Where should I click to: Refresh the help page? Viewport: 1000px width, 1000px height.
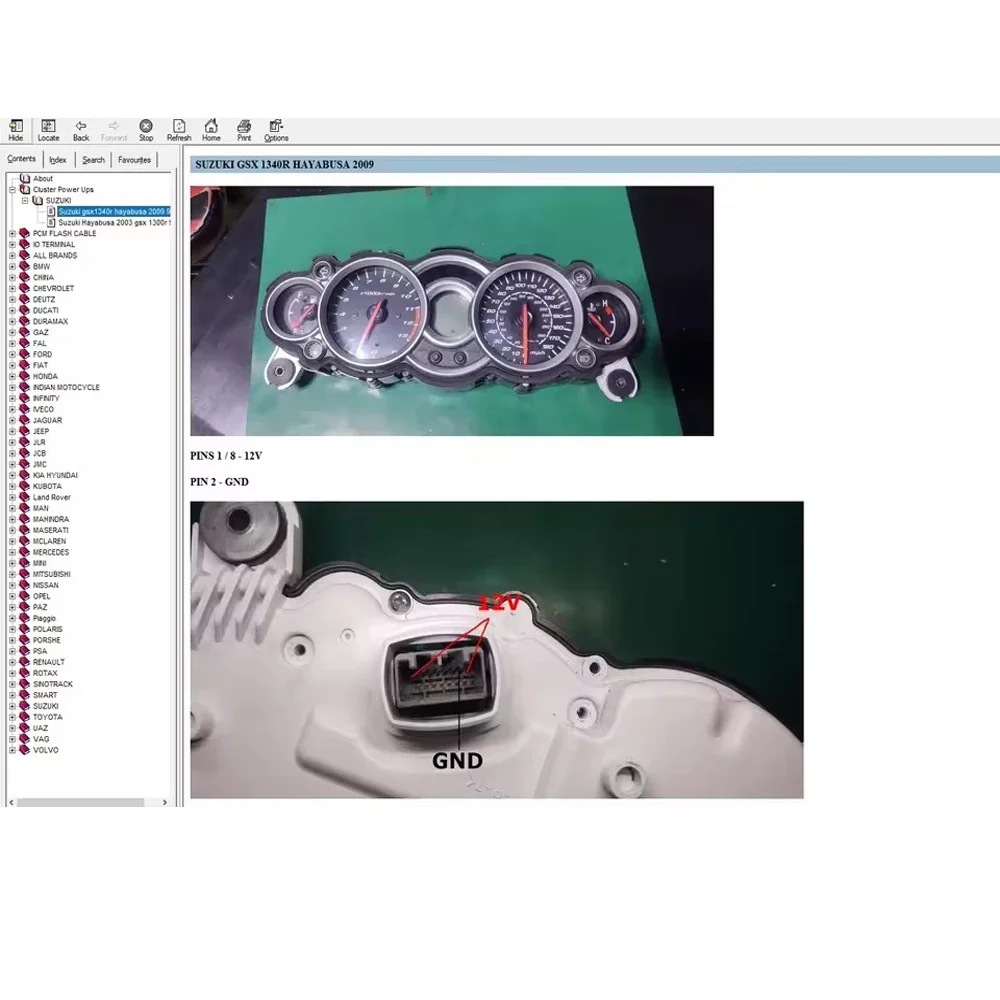(179, 129)
